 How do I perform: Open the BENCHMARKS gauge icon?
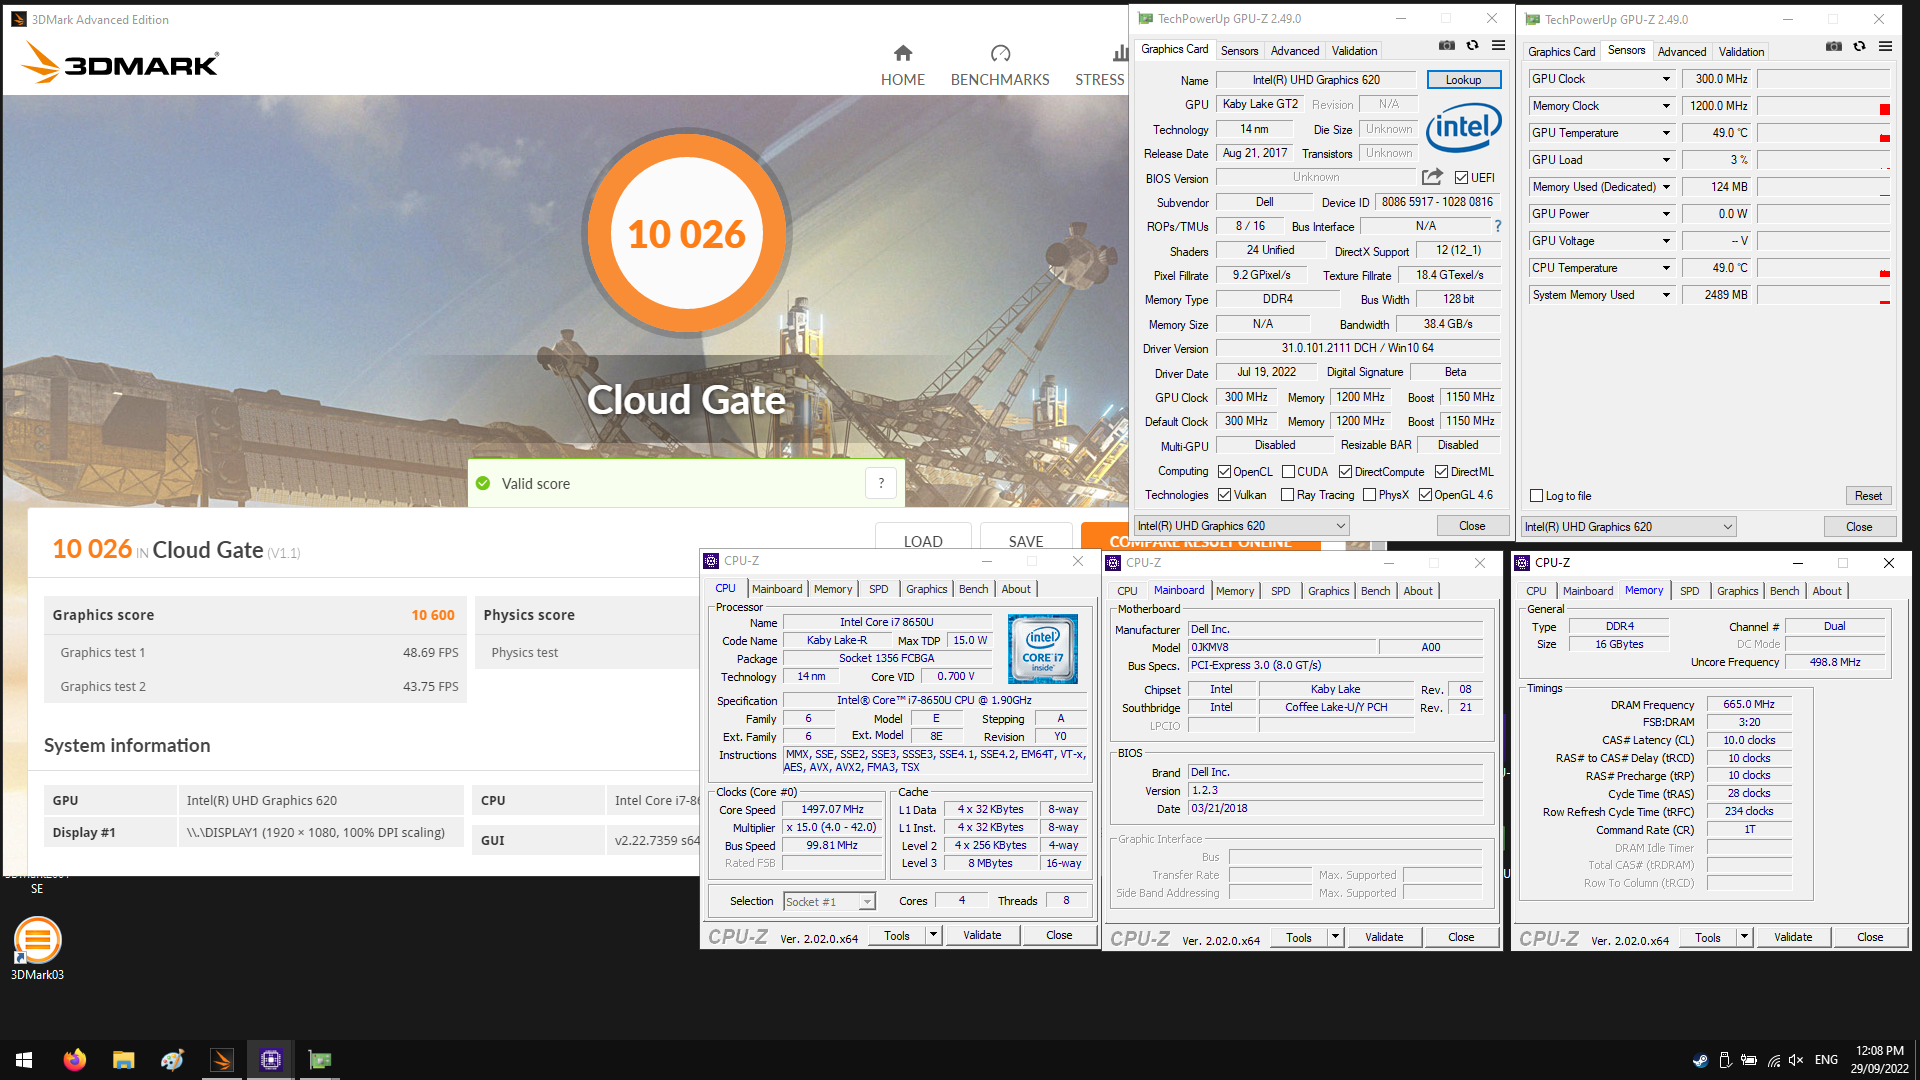coord(1000,53)
